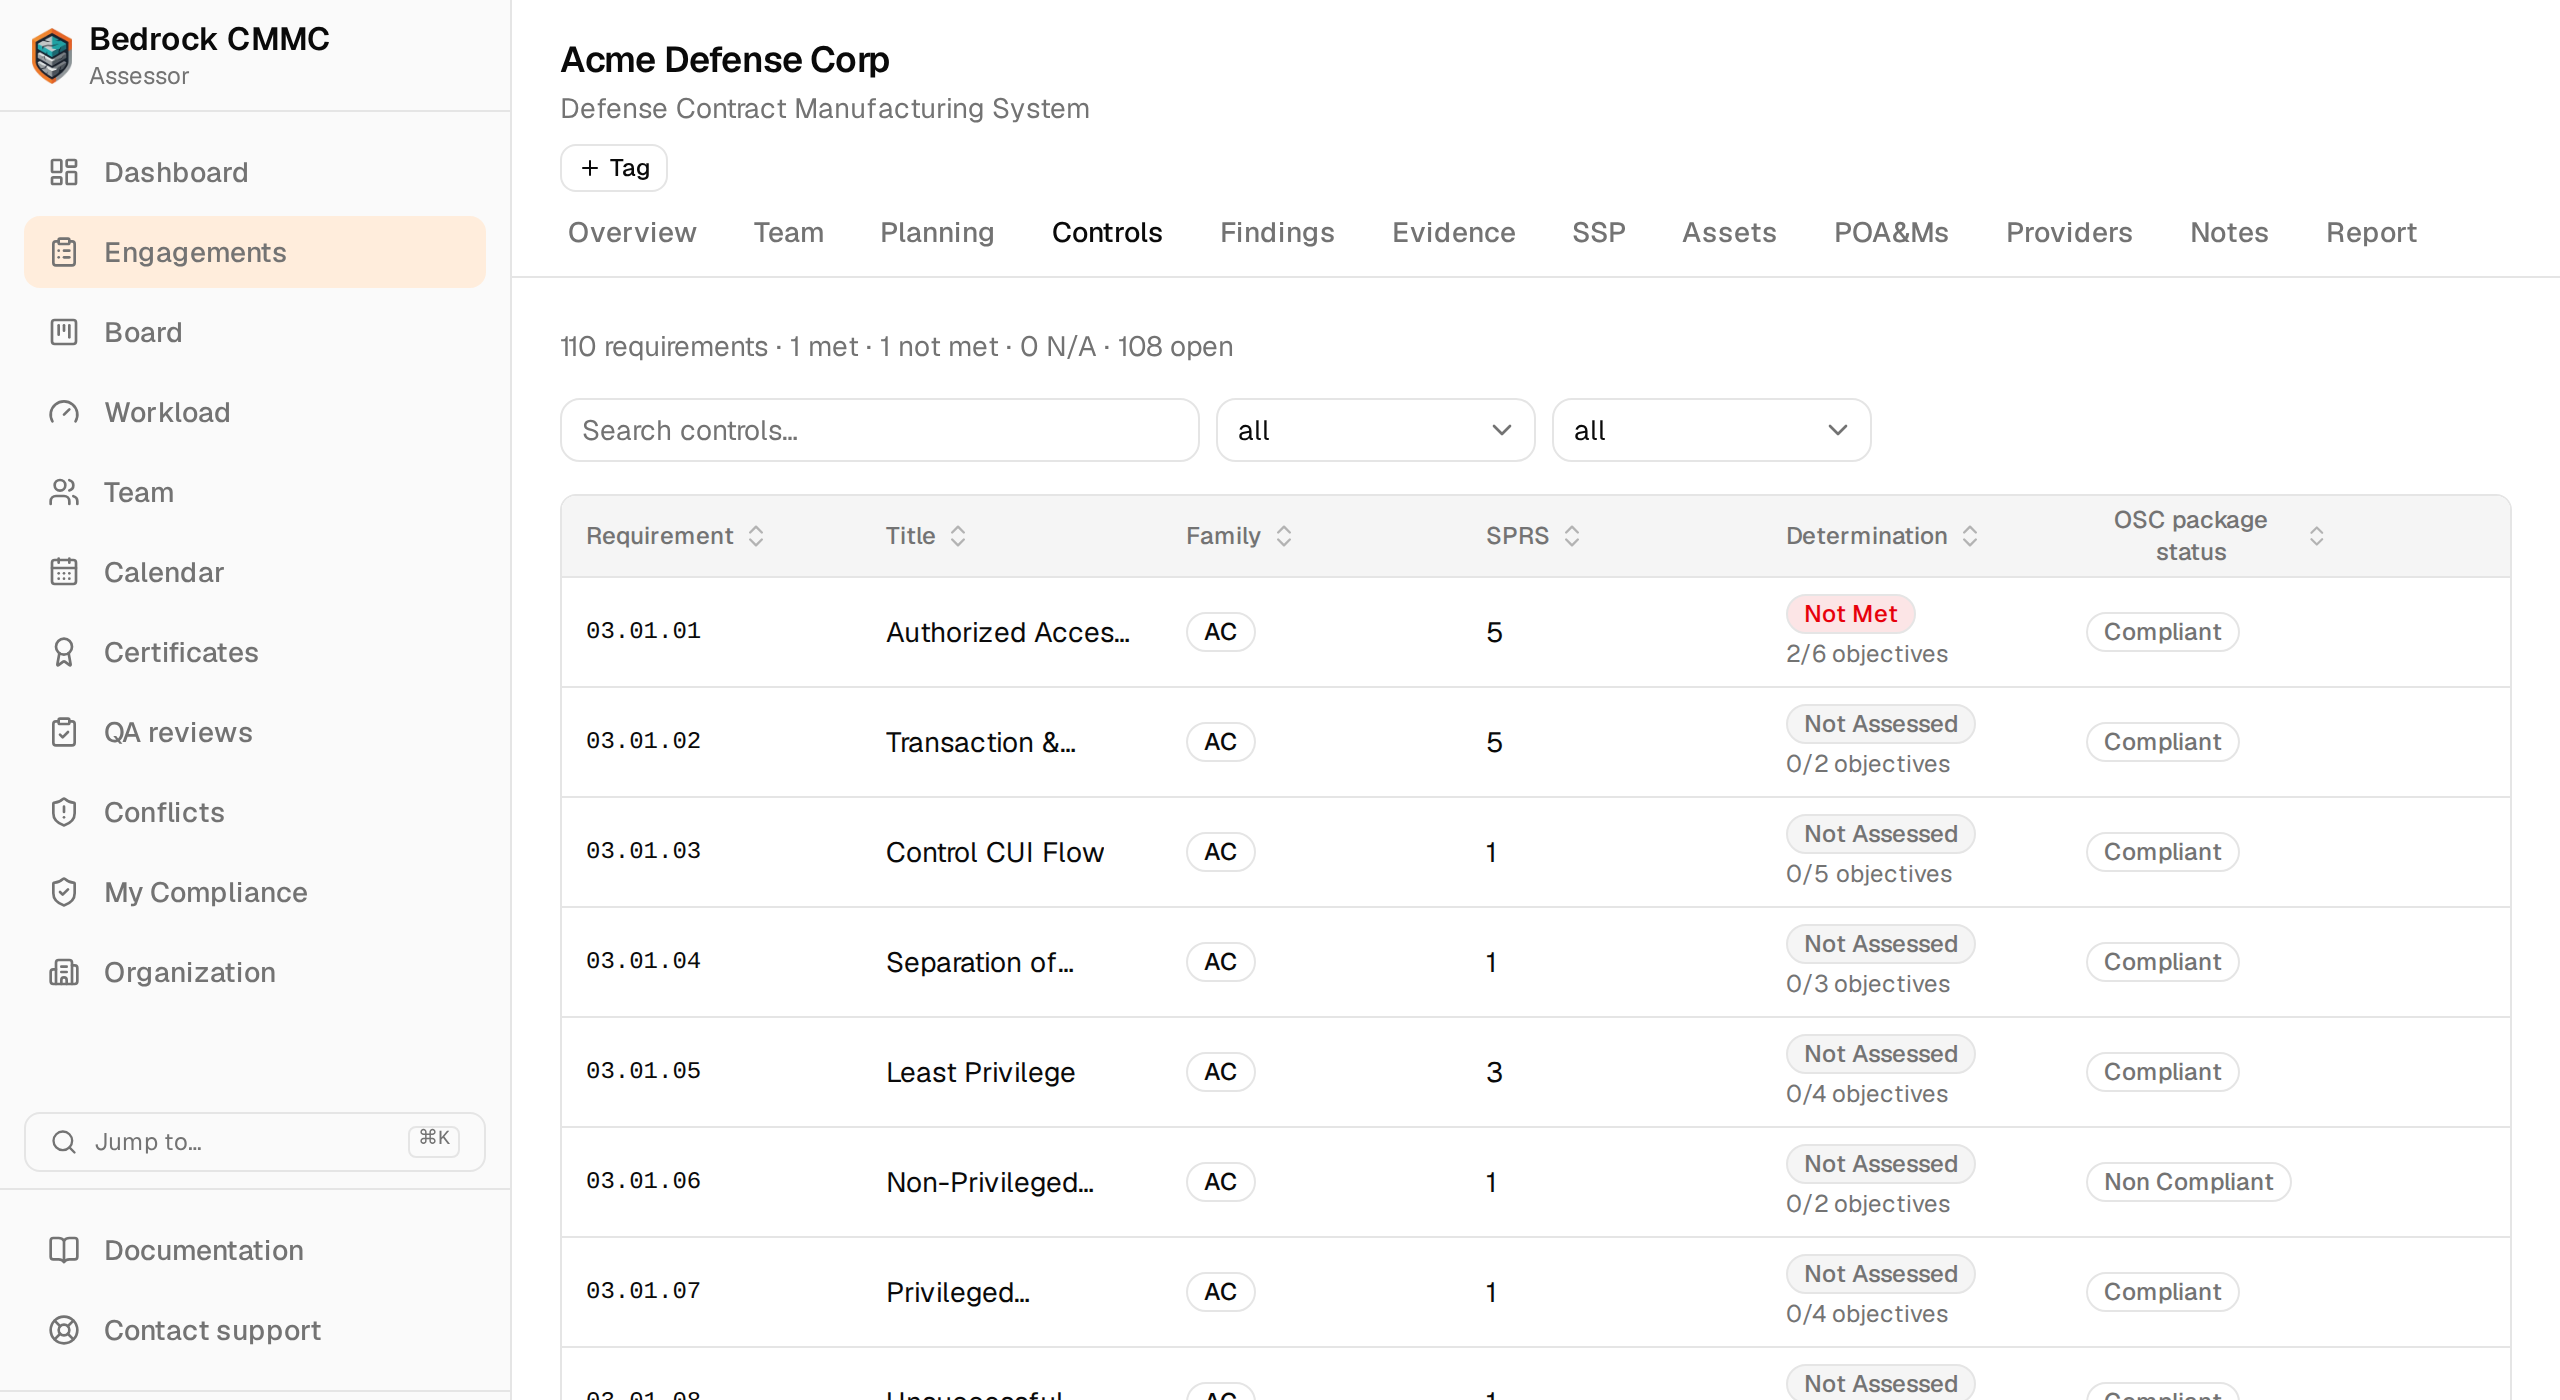Click the Conflicts shield icon

click(64, 812)
